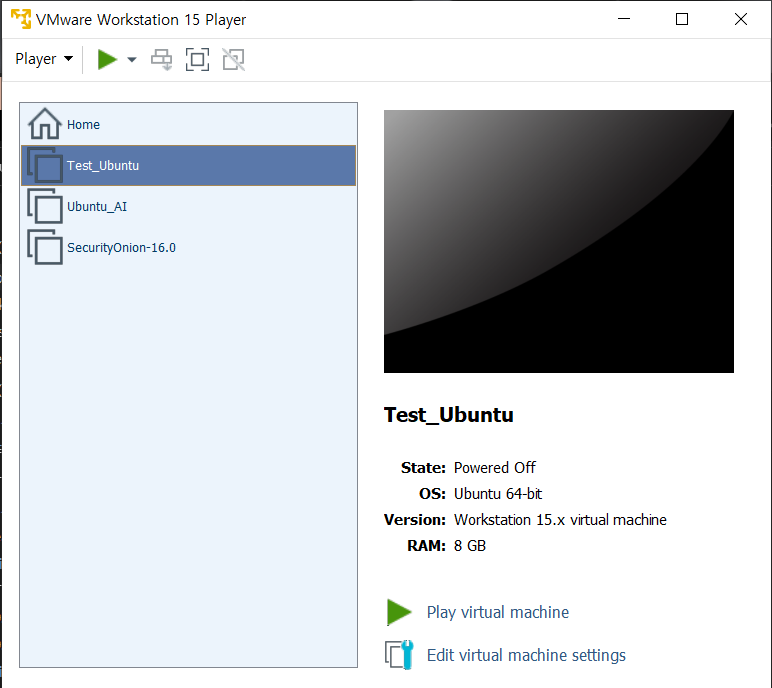Click the Unity mode toolbar icon

[x=233, y=60]
